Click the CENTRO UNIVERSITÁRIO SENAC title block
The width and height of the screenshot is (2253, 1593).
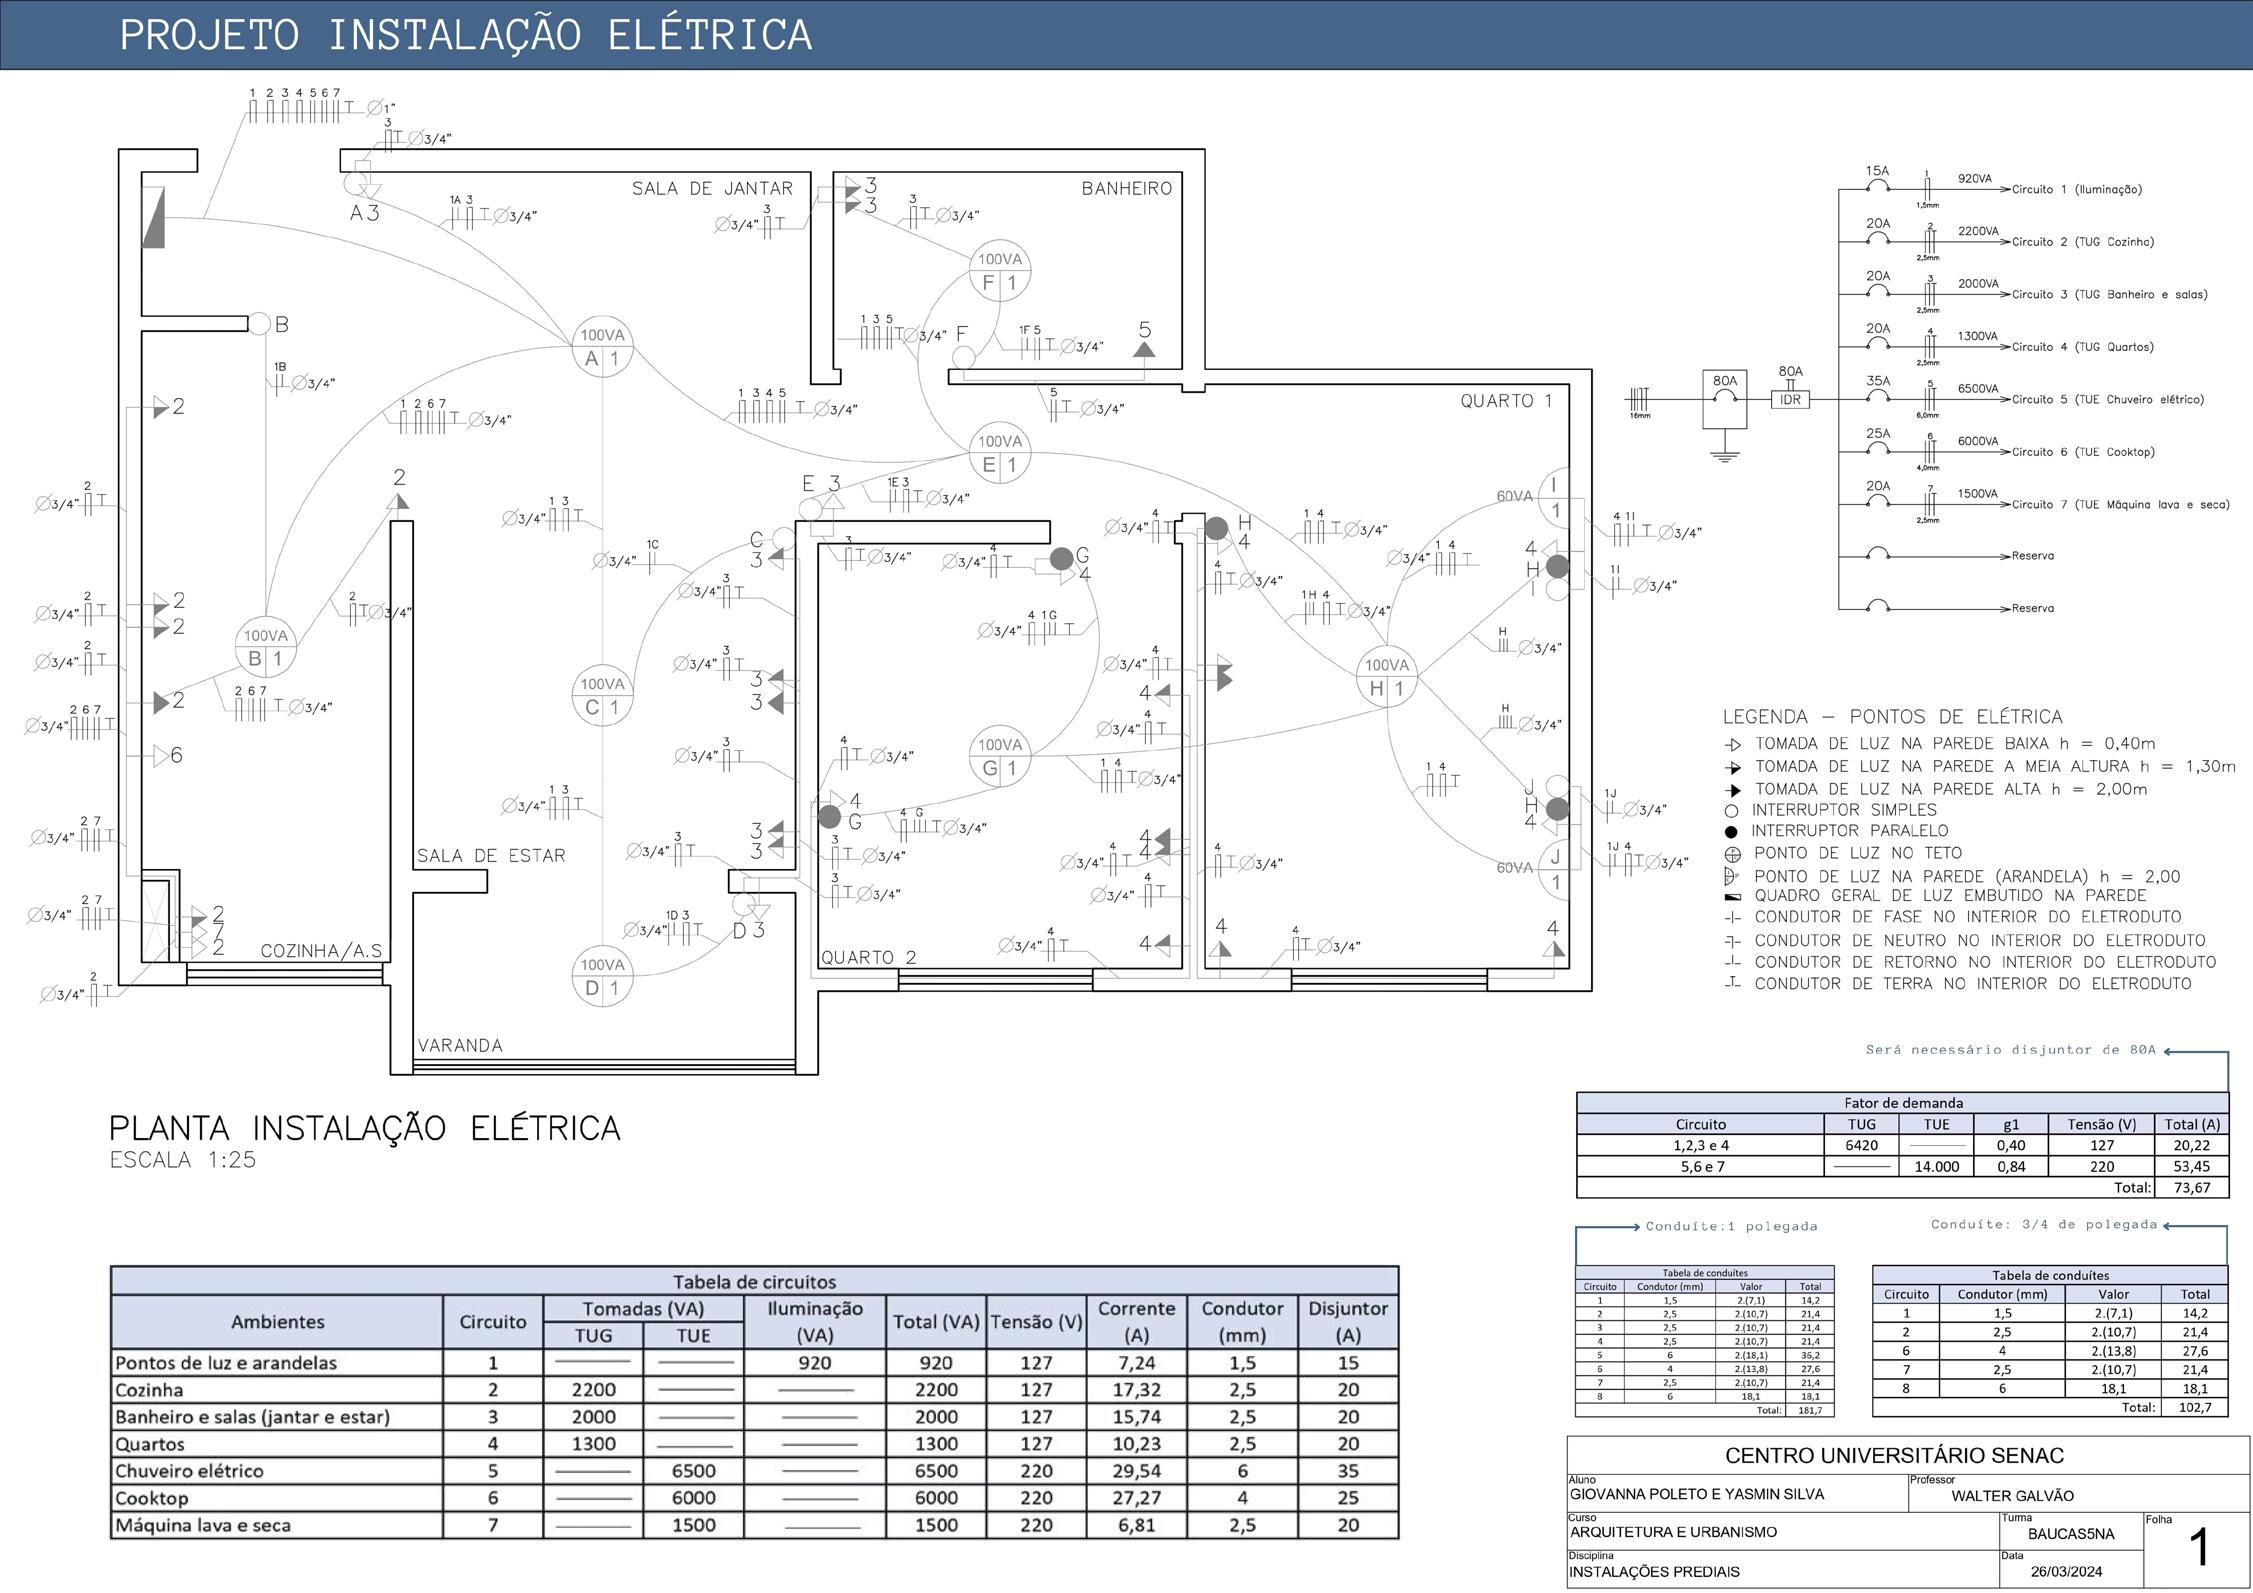(1893, 1455)
